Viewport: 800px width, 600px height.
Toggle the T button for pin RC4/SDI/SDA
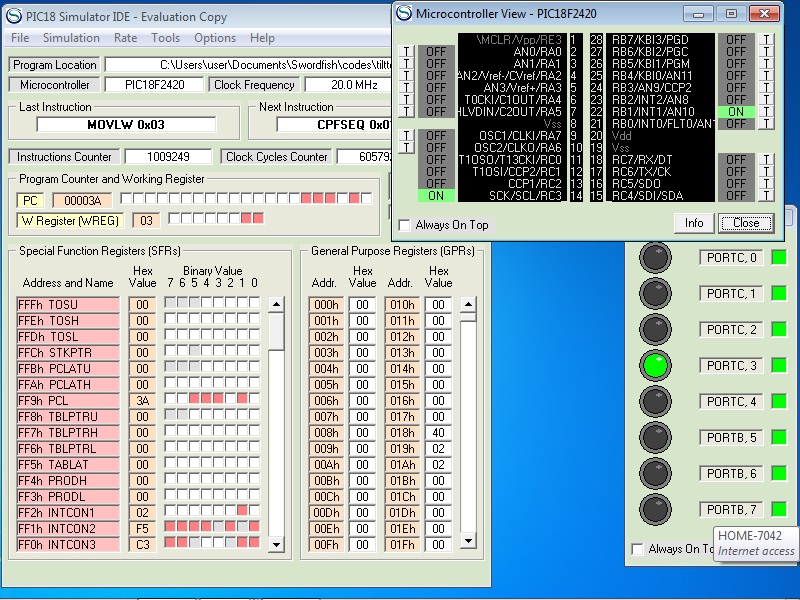(x=766, y=195)
